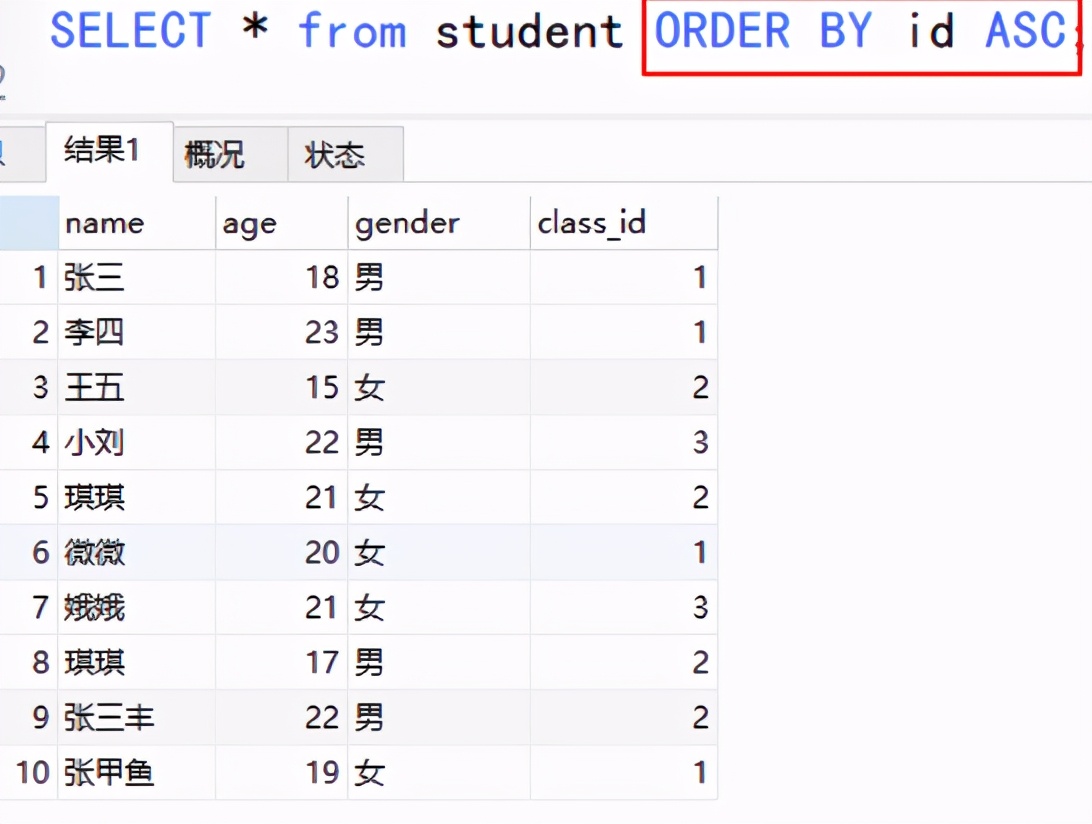Select id cell 1 in 张三 row
The image size is (1092, 824).
(x=29, y=277)
